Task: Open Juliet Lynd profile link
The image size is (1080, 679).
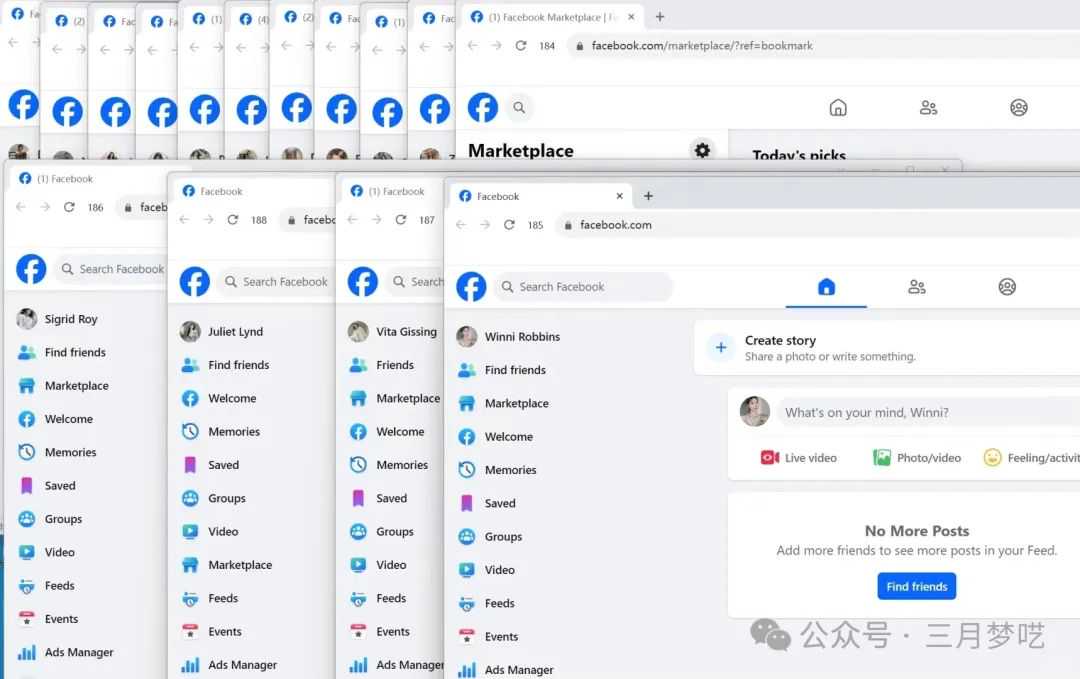Action: tap(222, 332)
